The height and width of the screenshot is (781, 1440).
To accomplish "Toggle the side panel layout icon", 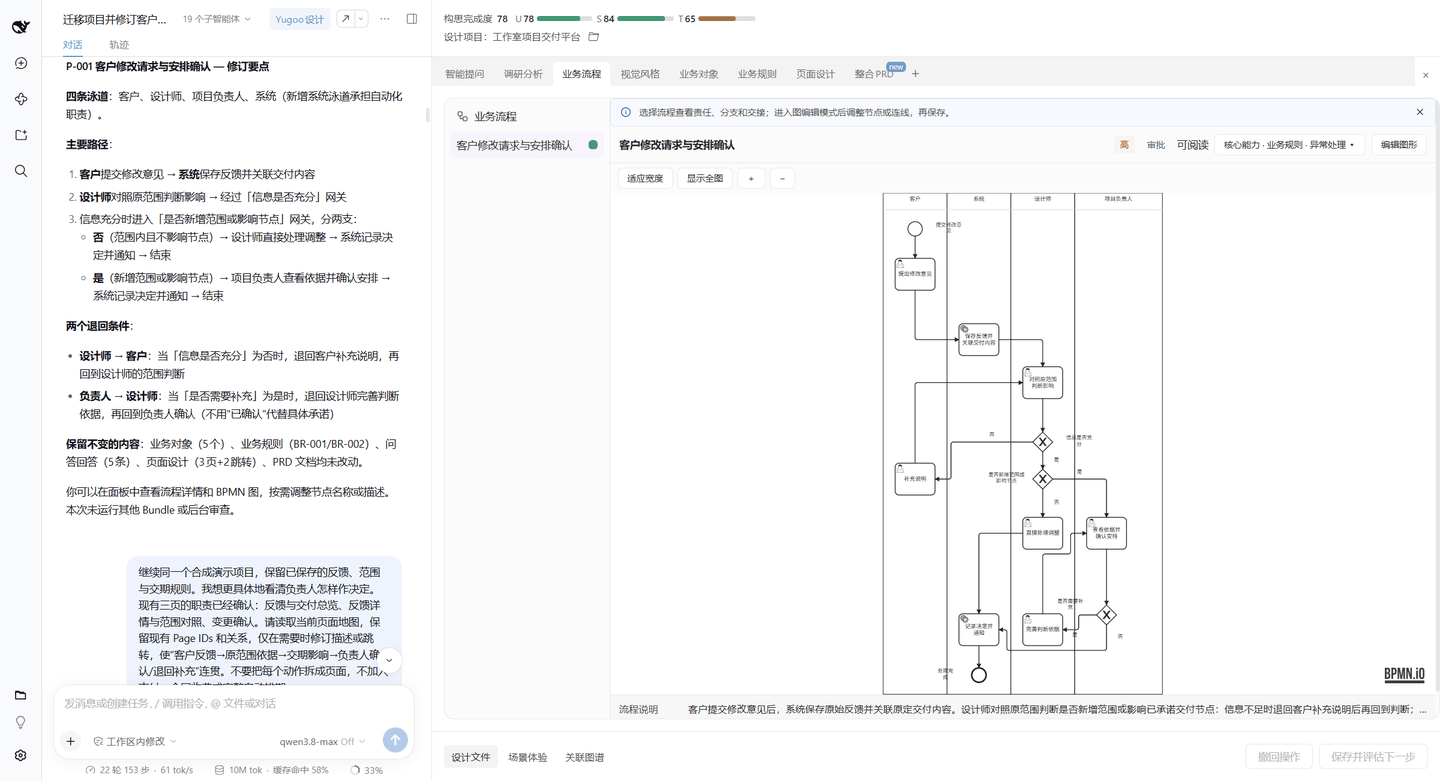I will [x=412, y=19].
